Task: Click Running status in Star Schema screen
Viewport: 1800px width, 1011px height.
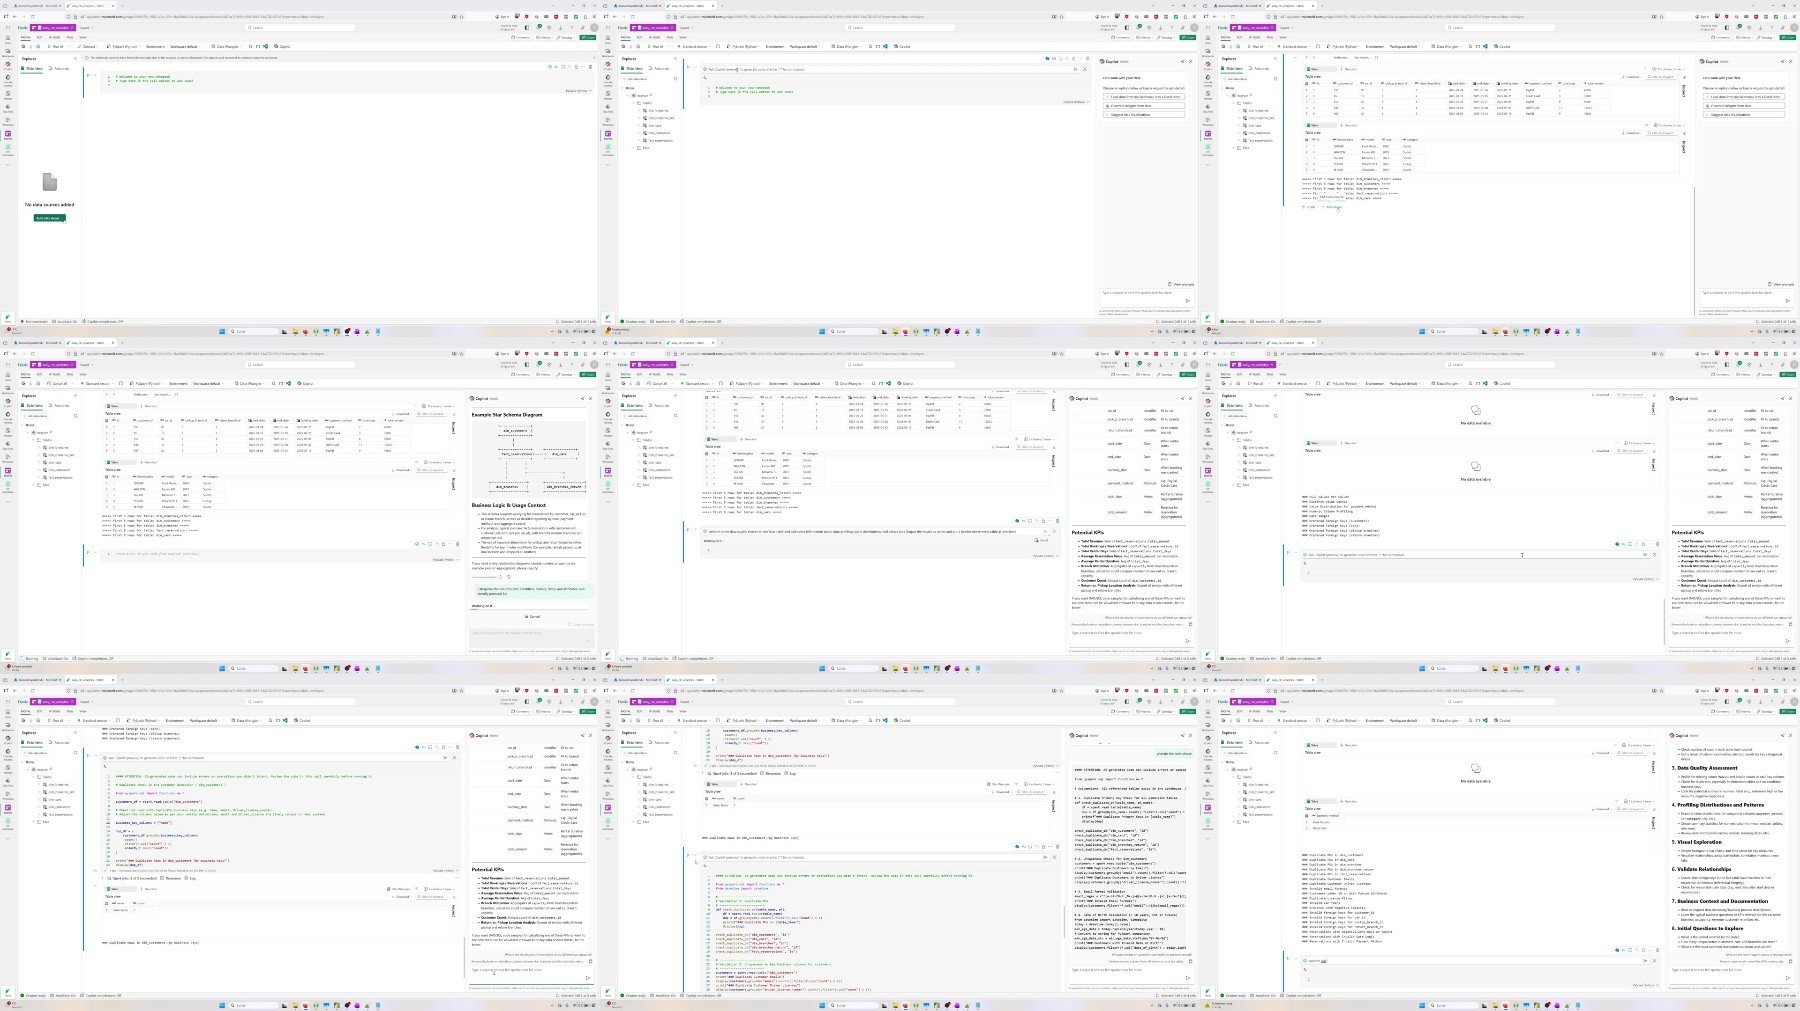Action: click(x=29, y=658)
